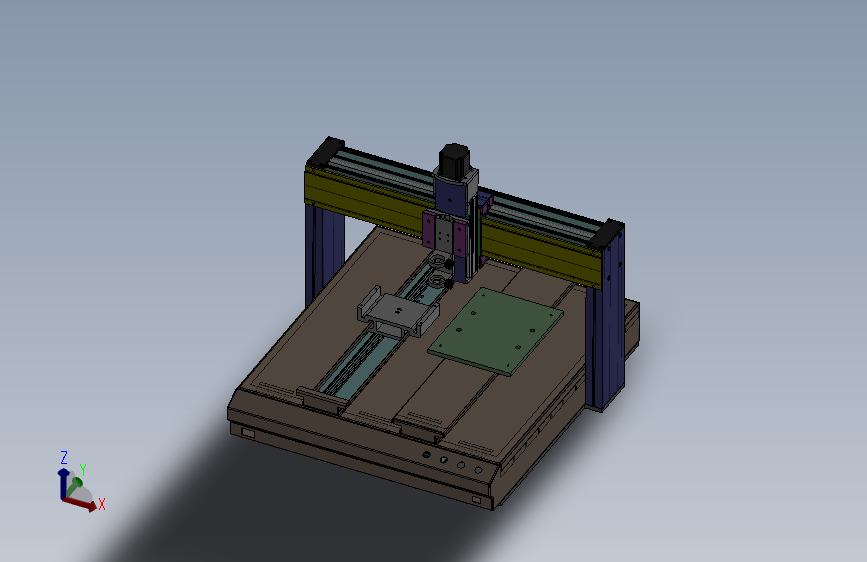Click the blue Z axis of the orientation triad
The height and width of the screenshot is (562, 867).
tap(63, 483)
